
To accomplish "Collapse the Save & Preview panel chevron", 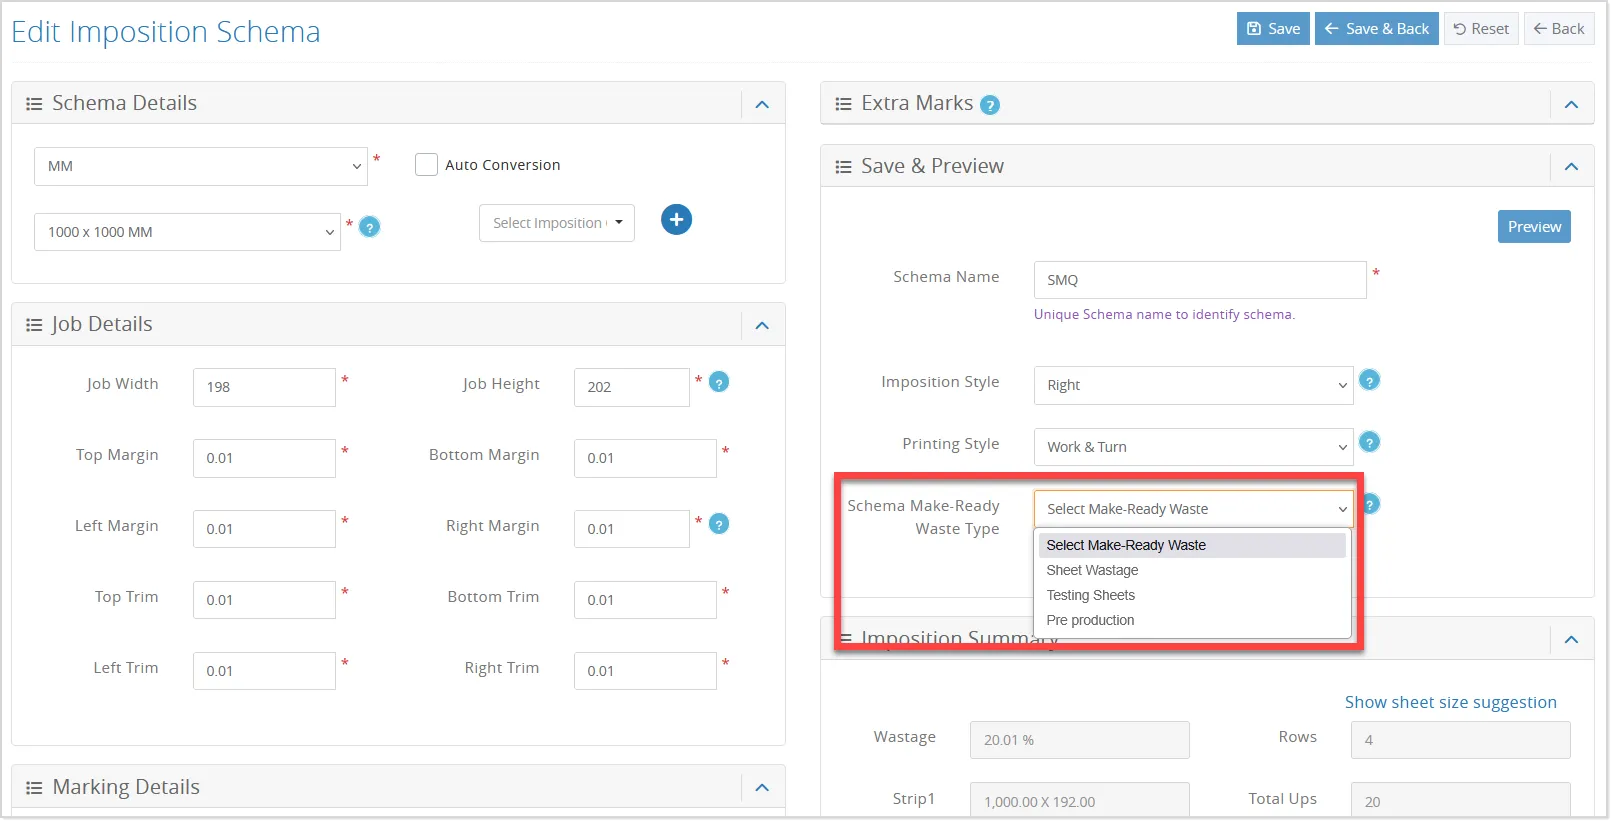I will 1571,167.
